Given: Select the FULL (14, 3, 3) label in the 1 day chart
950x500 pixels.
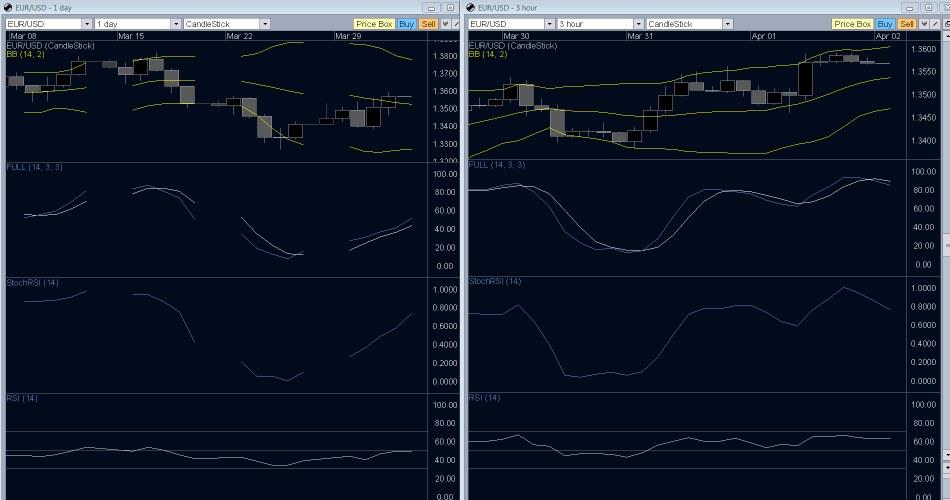Looking at the screenshot, I should click(x=34, y=167).
